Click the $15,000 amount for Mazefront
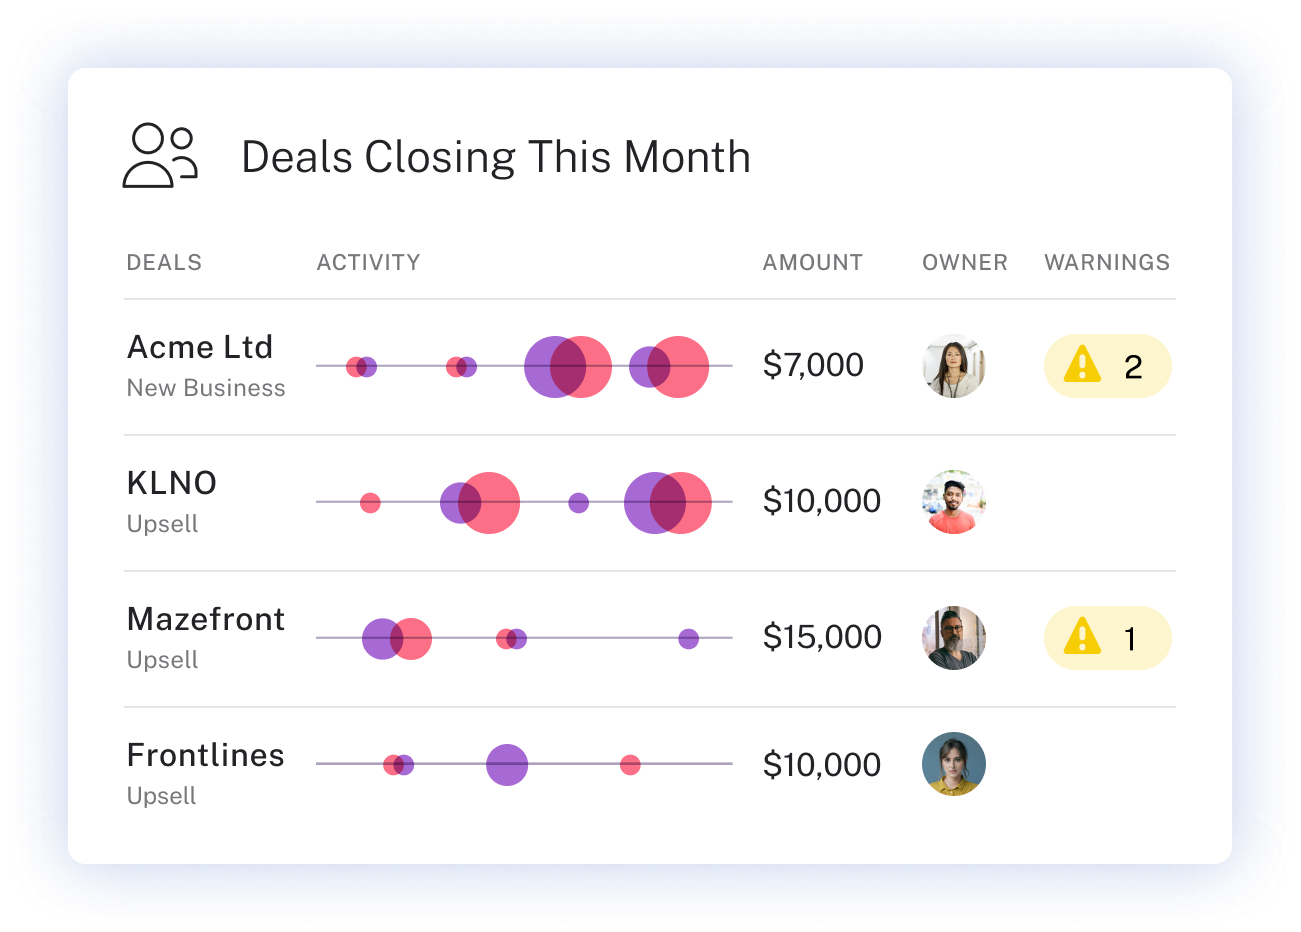The width and height of the screenshot is (1301, 932). pyautogui.click(x=822, y=637)
